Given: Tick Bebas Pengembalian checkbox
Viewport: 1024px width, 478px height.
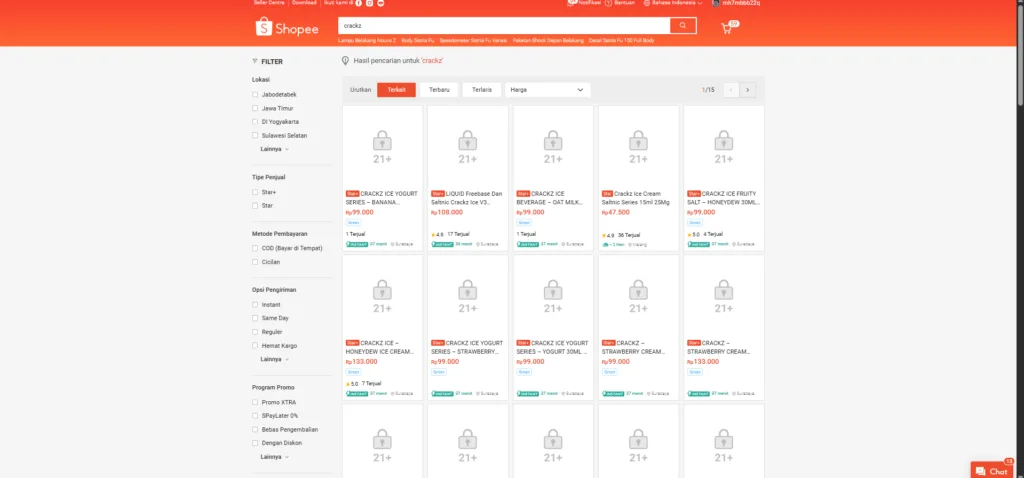Looking at the screenshot, I should [x=255, y=430].
